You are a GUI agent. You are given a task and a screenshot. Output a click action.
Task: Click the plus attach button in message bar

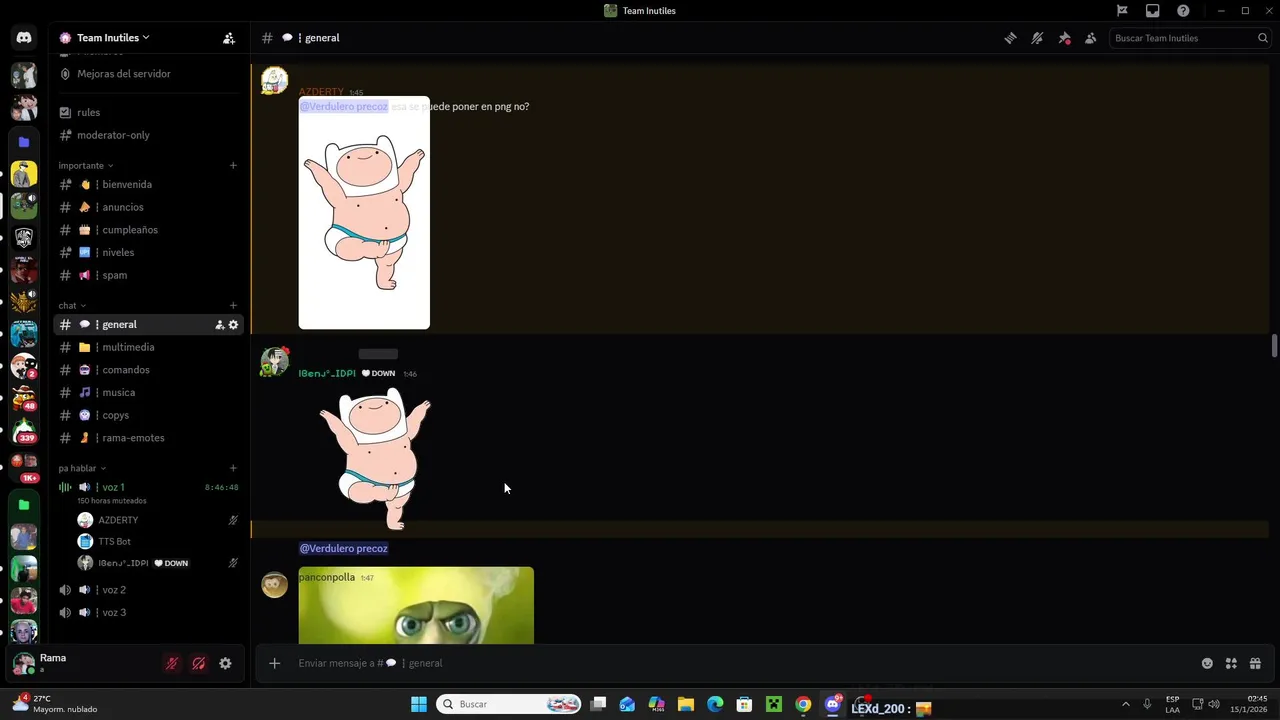click(274, 663)
